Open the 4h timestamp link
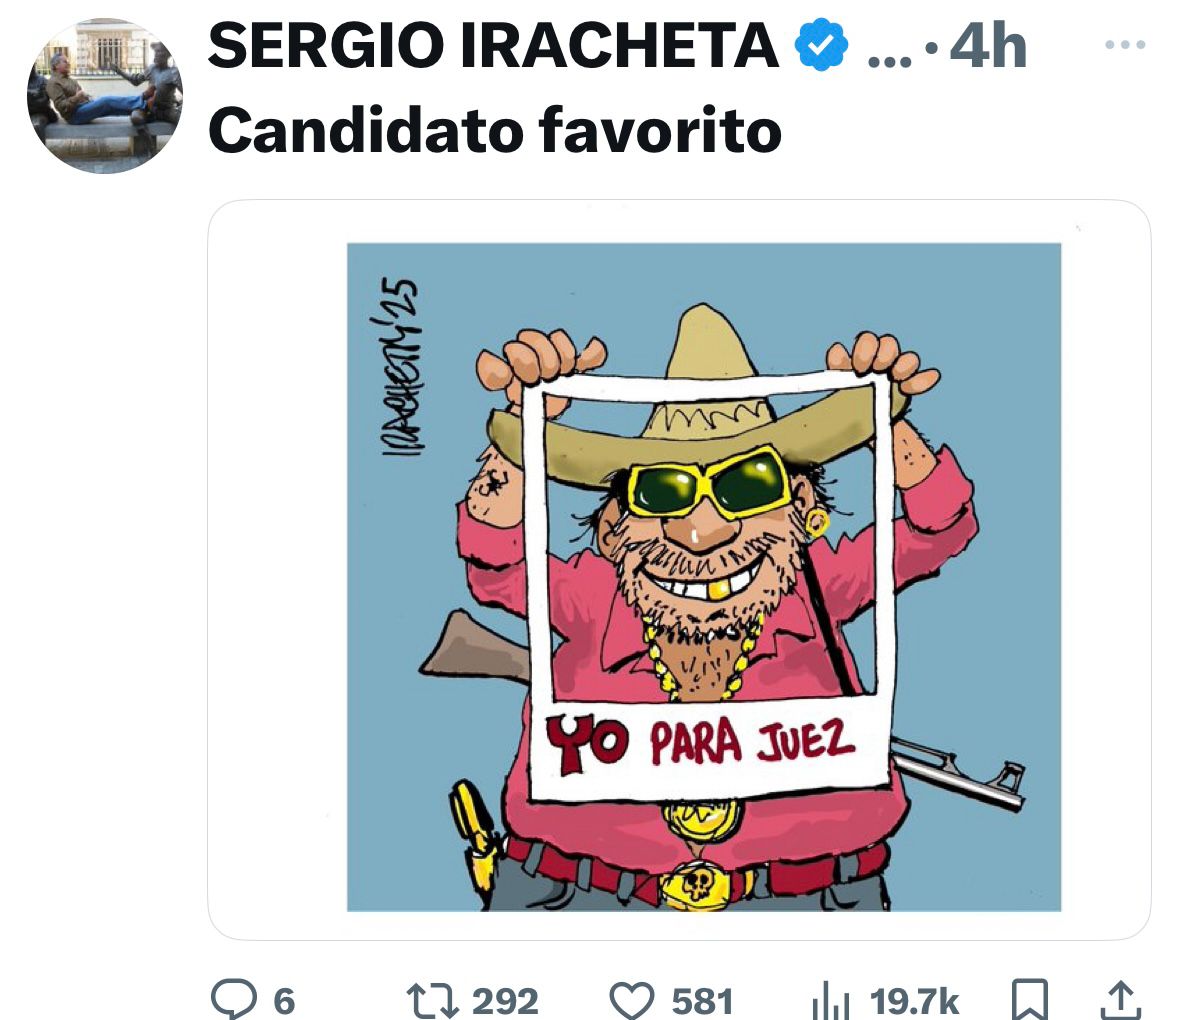1179x1020 pixels. pyautogui.click(x=987, y=46)
